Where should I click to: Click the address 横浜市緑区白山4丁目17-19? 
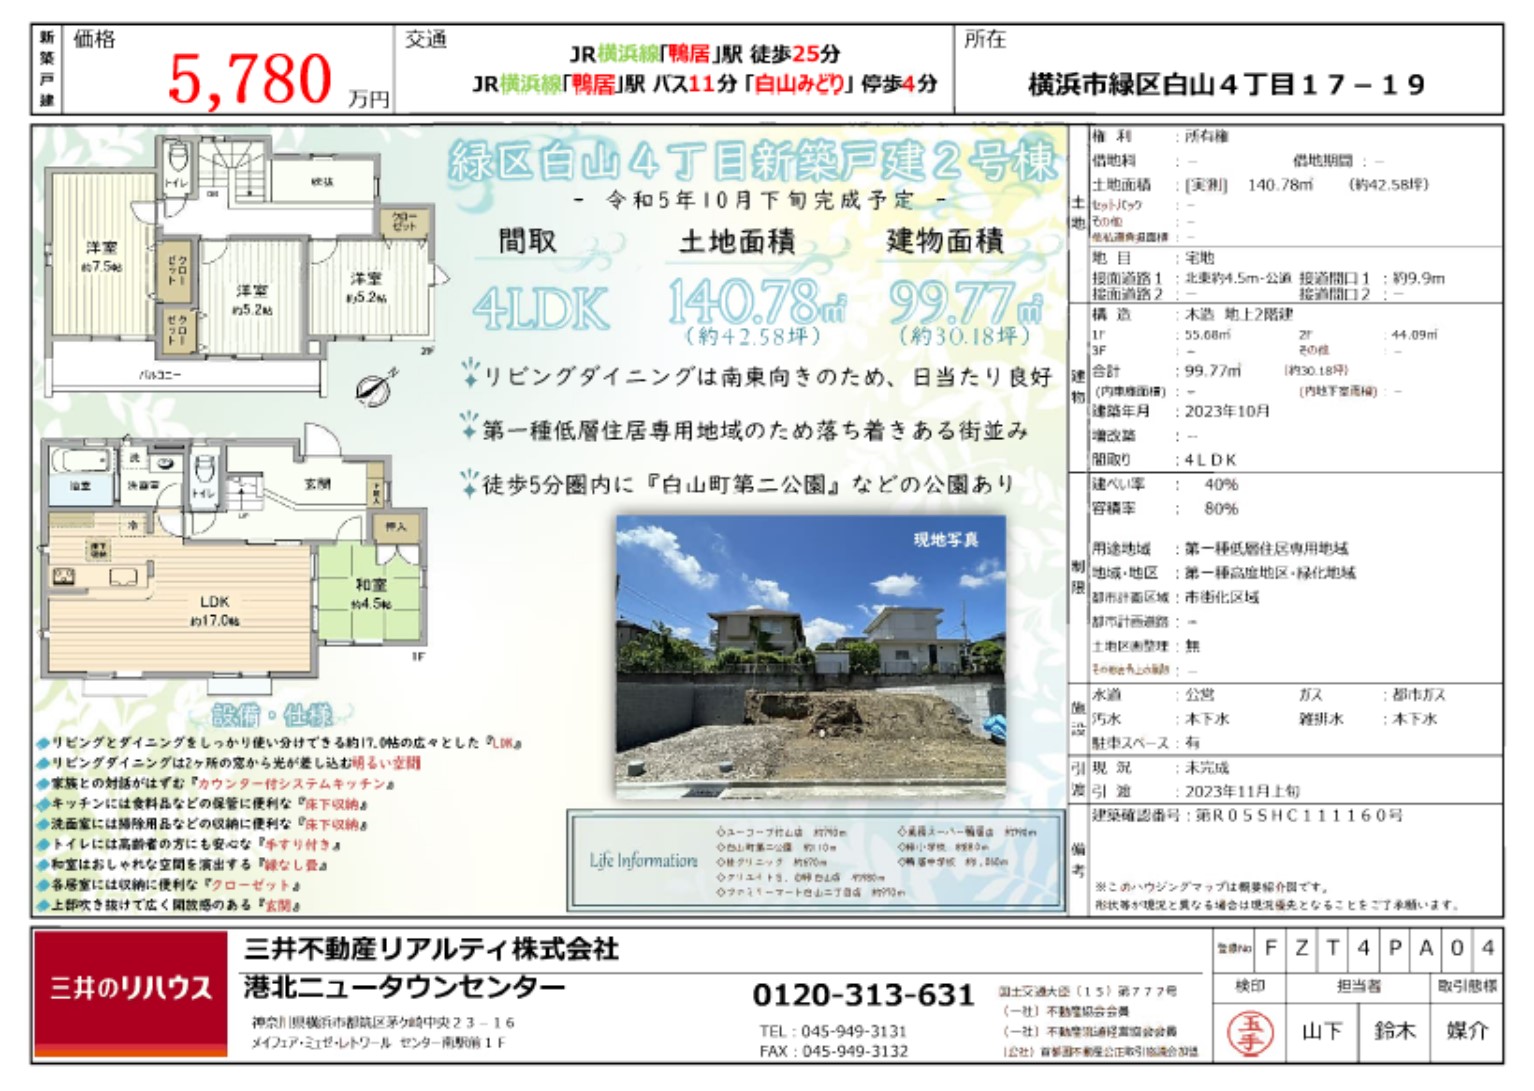click(1226, 84)
